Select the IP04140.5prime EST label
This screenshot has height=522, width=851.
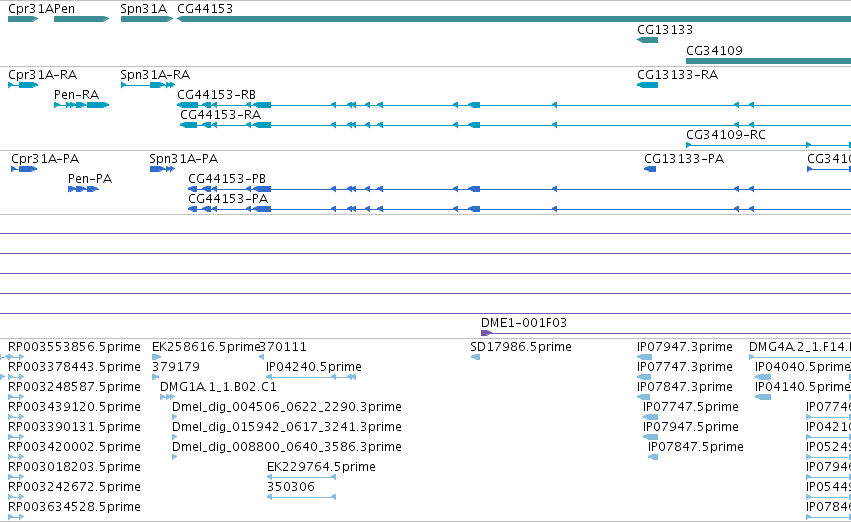(802, 387)
